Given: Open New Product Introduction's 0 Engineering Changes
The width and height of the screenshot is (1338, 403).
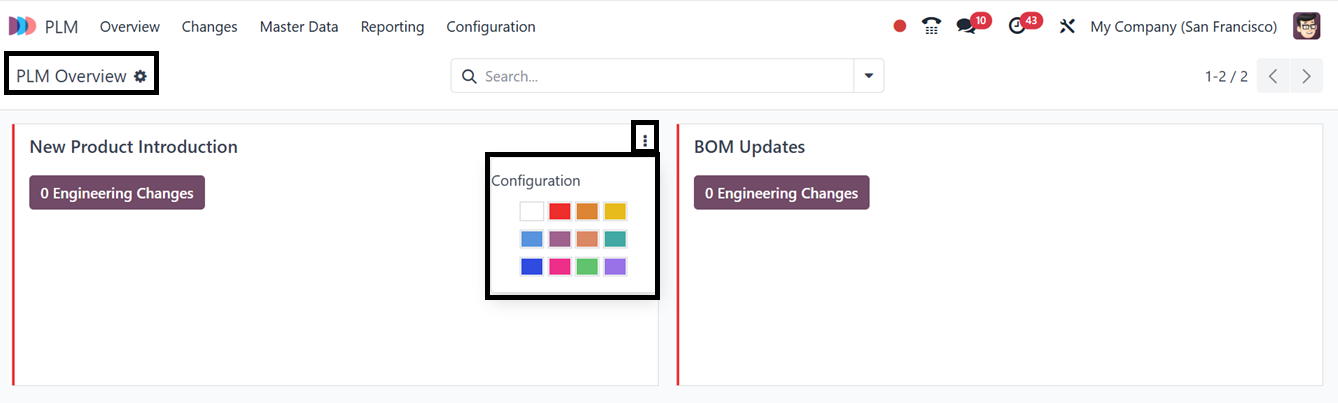Looking at the screenshot, I should click(117, 193).
